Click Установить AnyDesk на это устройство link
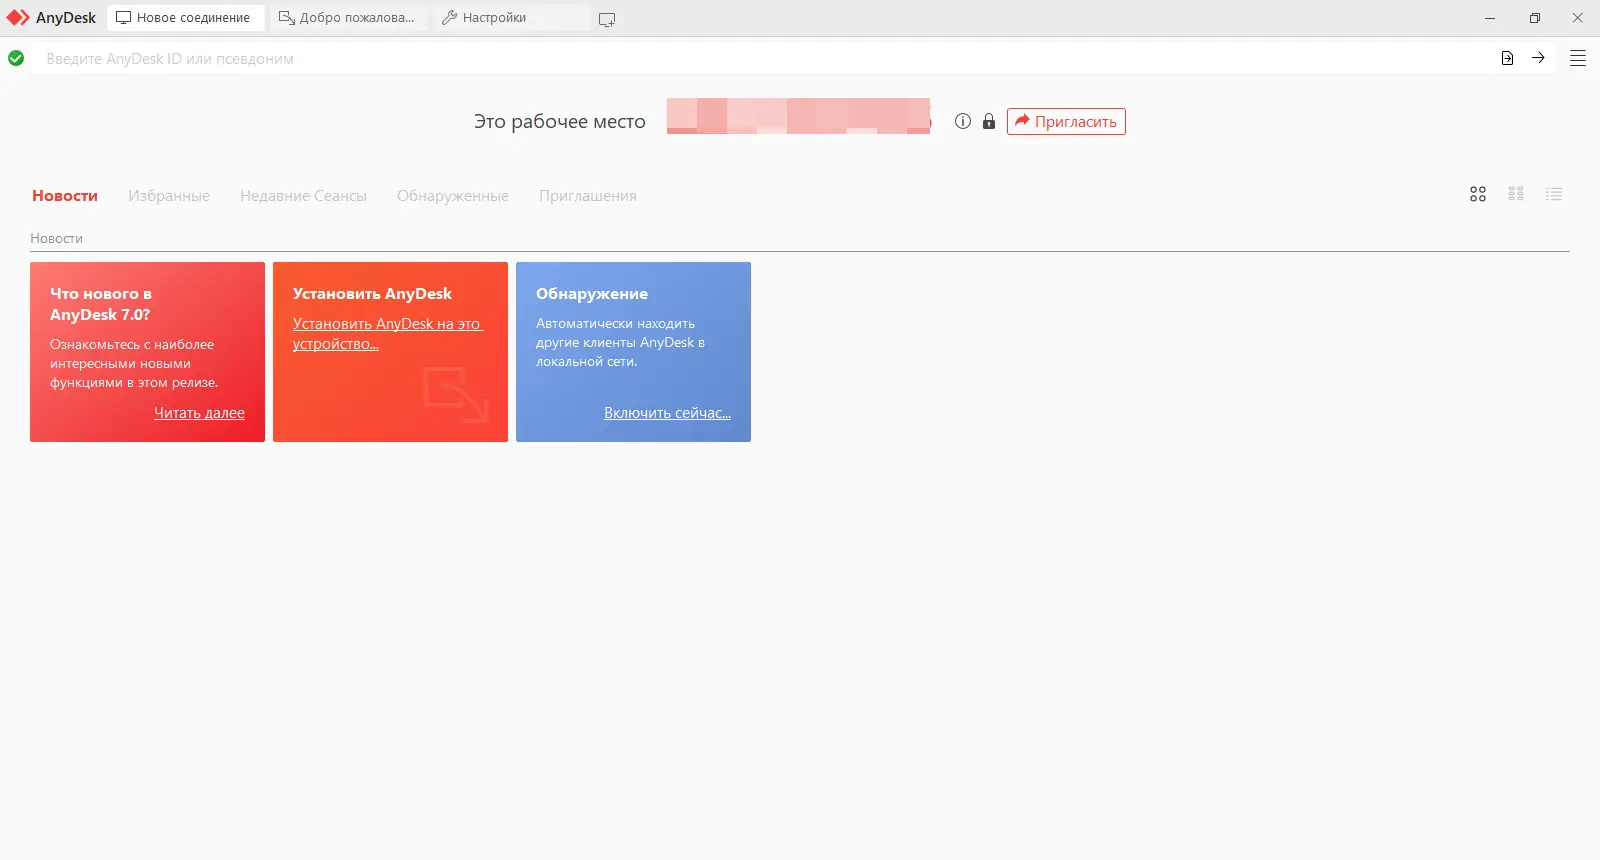Viewport: 1600px width, 860px height. tap(387, 334)
